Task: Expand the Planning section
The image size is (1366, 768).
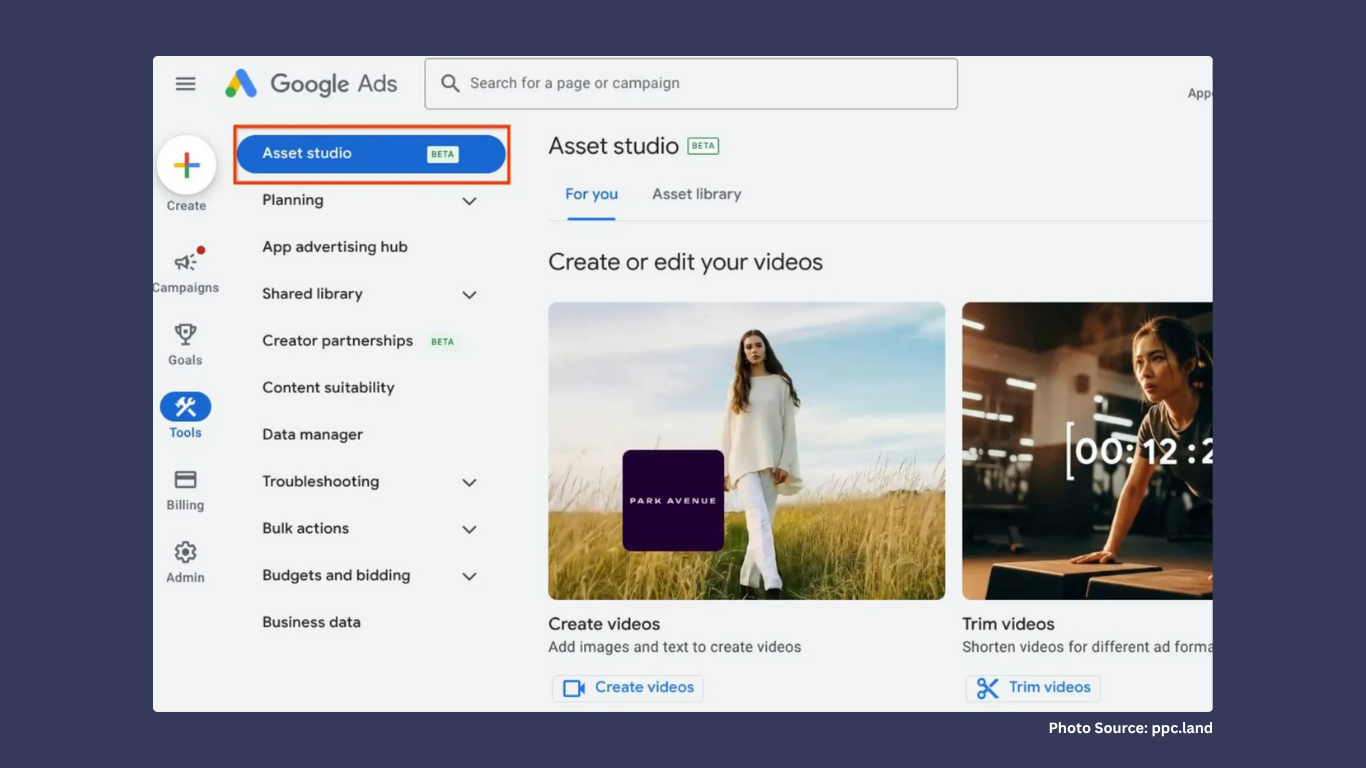Action: pyautogui.click(x=469, y=201)
